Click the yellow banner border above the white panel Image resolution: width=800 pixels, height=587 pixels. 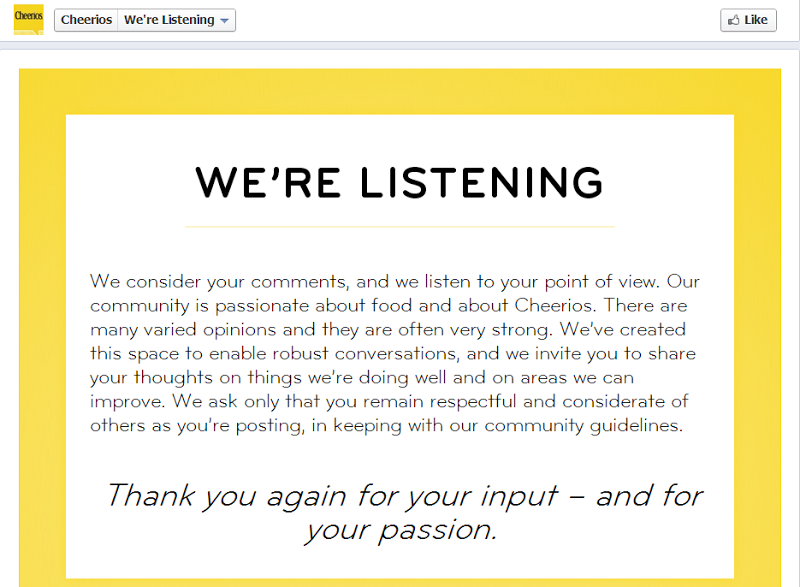pyautogui.click(x=399, y=92)
